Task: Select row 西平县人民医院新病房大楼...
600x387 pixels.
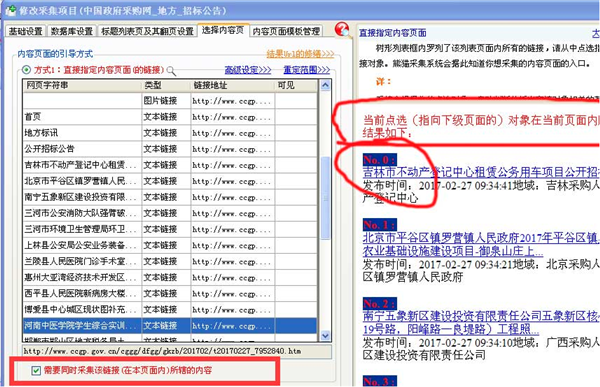Action: [170, 294]
